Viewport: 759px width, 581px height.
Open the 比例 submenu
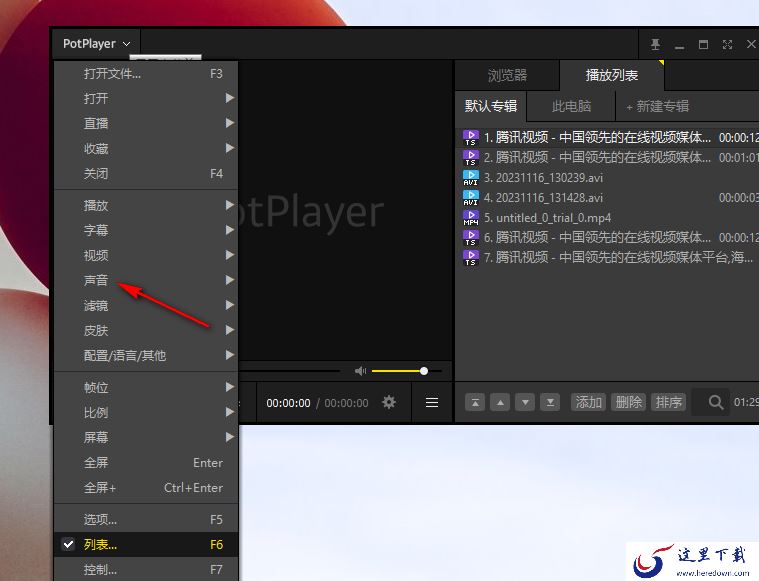[146, 413]
